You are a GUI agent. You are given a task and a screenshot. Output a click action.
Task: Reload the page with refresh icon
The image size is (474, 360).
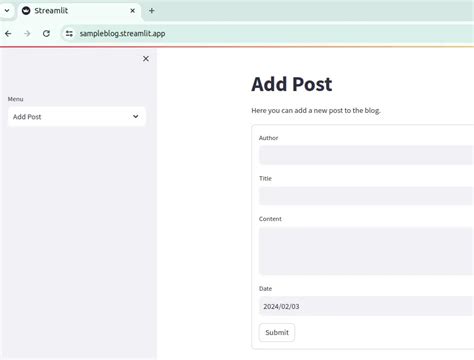pyautogui.click(x=46, y=33)
